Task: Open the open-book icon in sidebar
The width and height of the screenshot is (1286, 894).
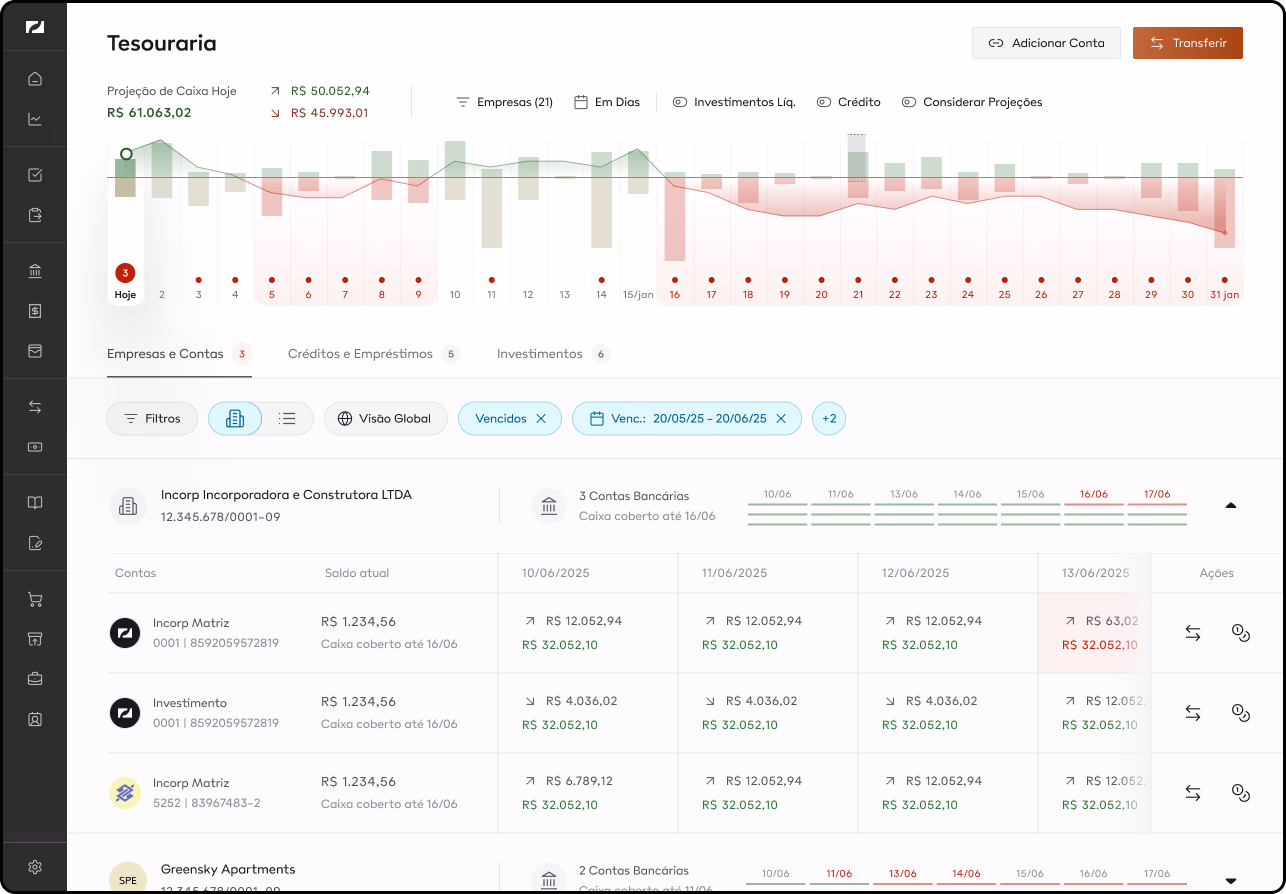Action: (x=35, y=503)
